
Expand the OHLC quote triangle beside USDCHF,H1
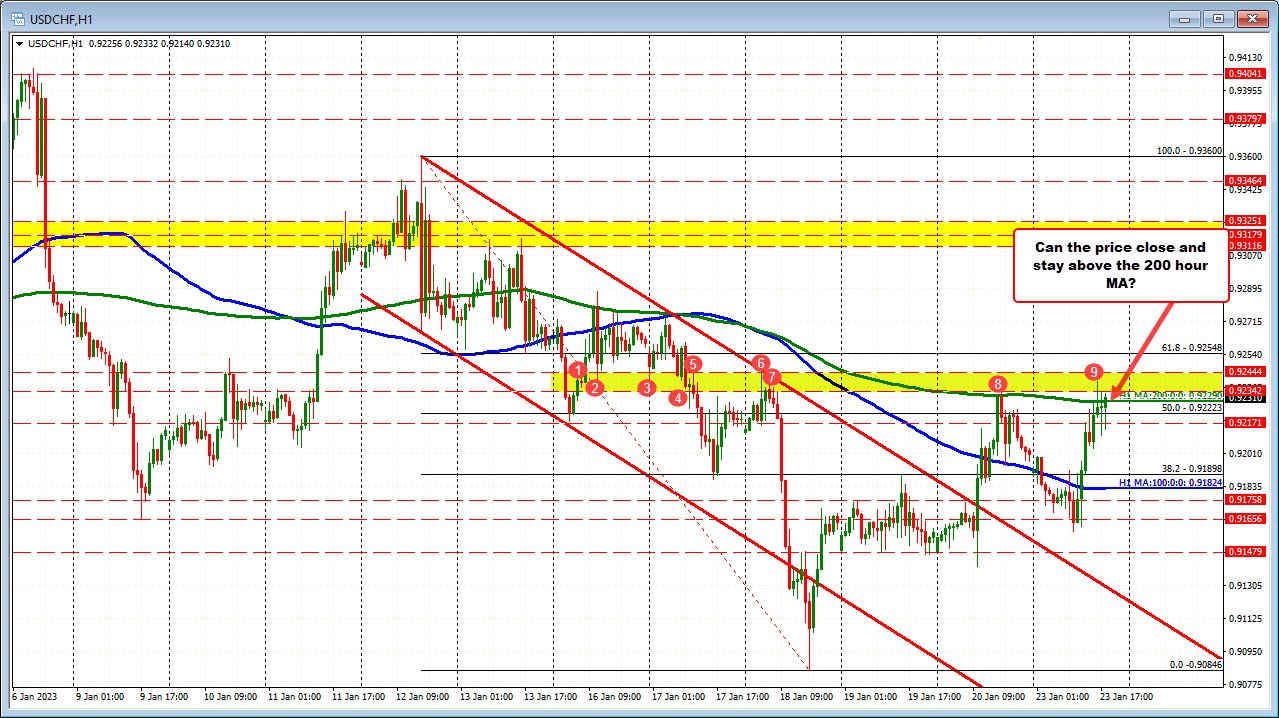click(x=20, y=44)
